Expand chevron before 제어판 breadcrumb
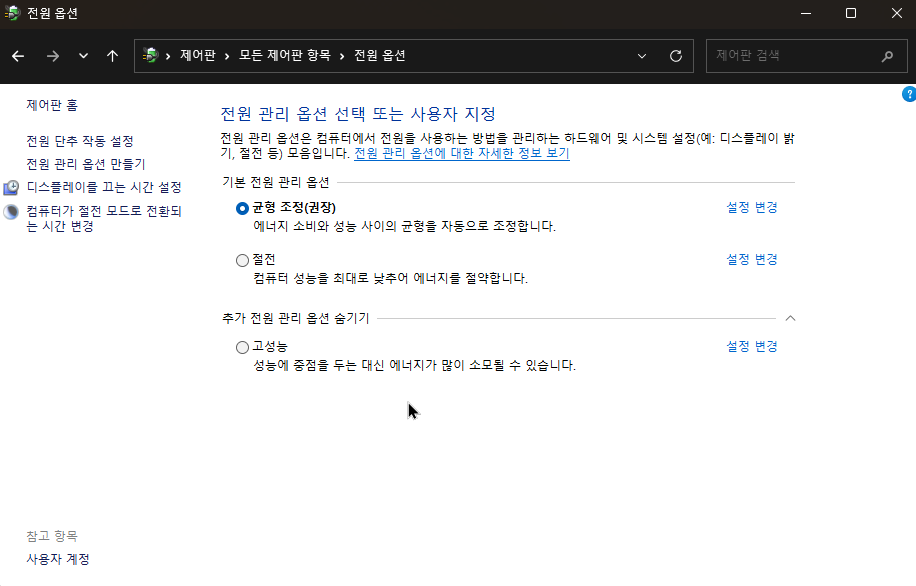 pos(168,56)
